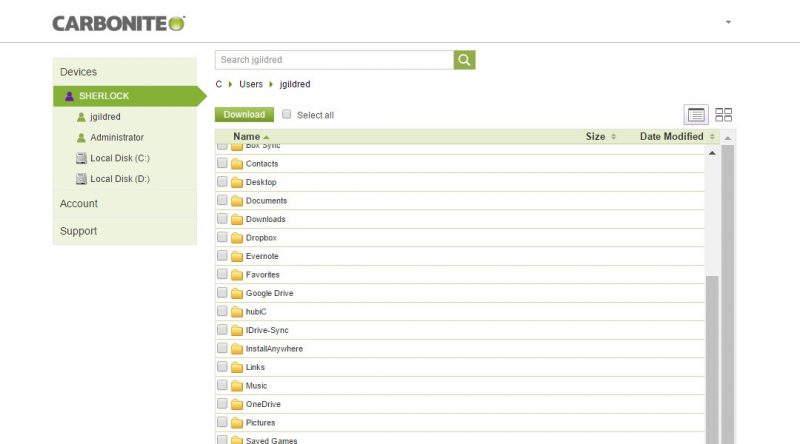800x444 pixels.
Task: Click the green search magnifier button
Action: [464, 60]
